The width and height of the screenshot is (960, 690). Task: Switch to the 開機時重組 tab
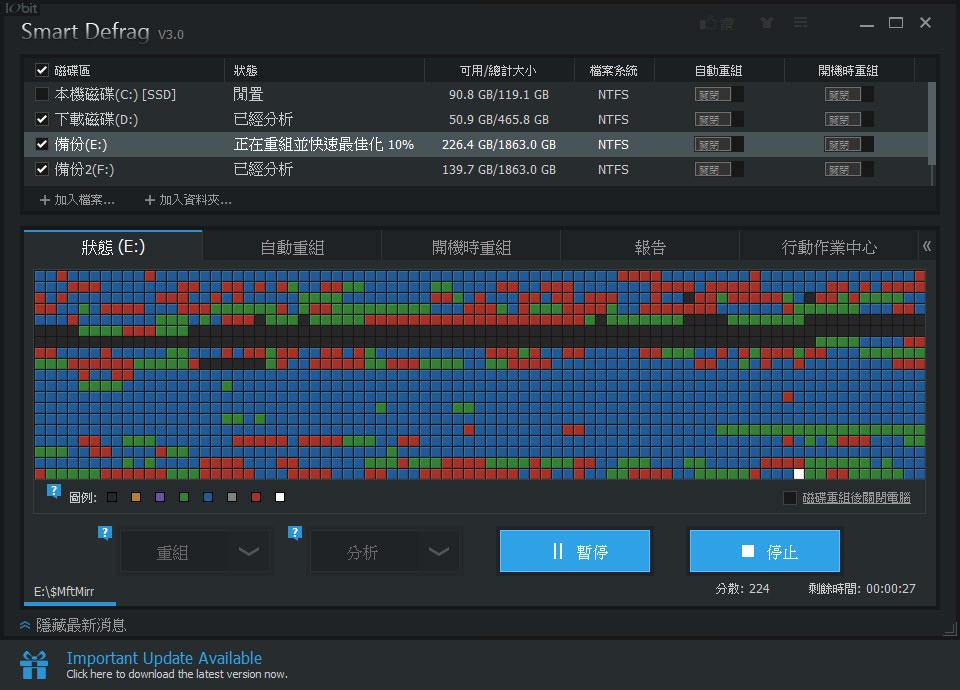[471, 247]
